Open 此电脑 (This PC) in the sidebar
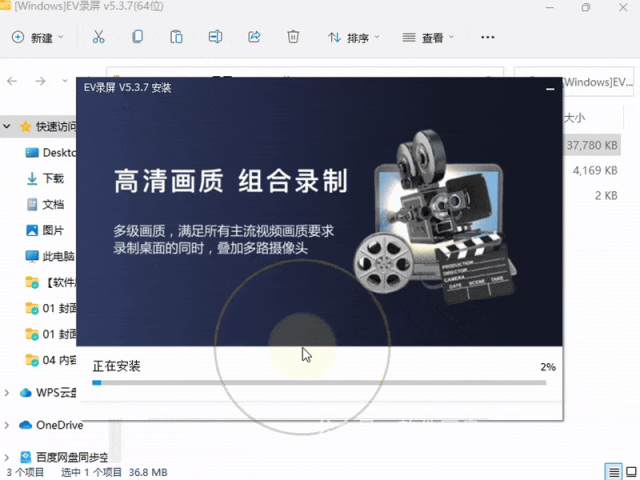640x480 pixels. pos(50,256)
